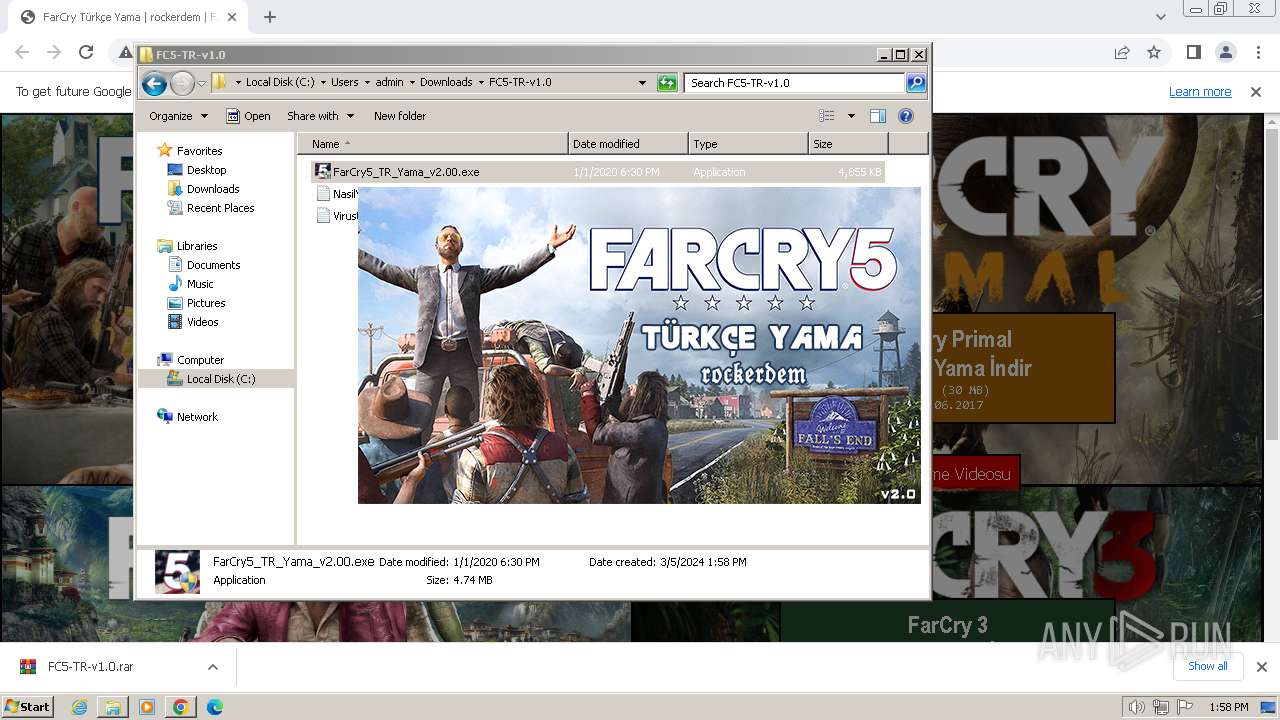Click admin in the address breadcrumb
The image size is (1280, 720).
coord(389,83)
